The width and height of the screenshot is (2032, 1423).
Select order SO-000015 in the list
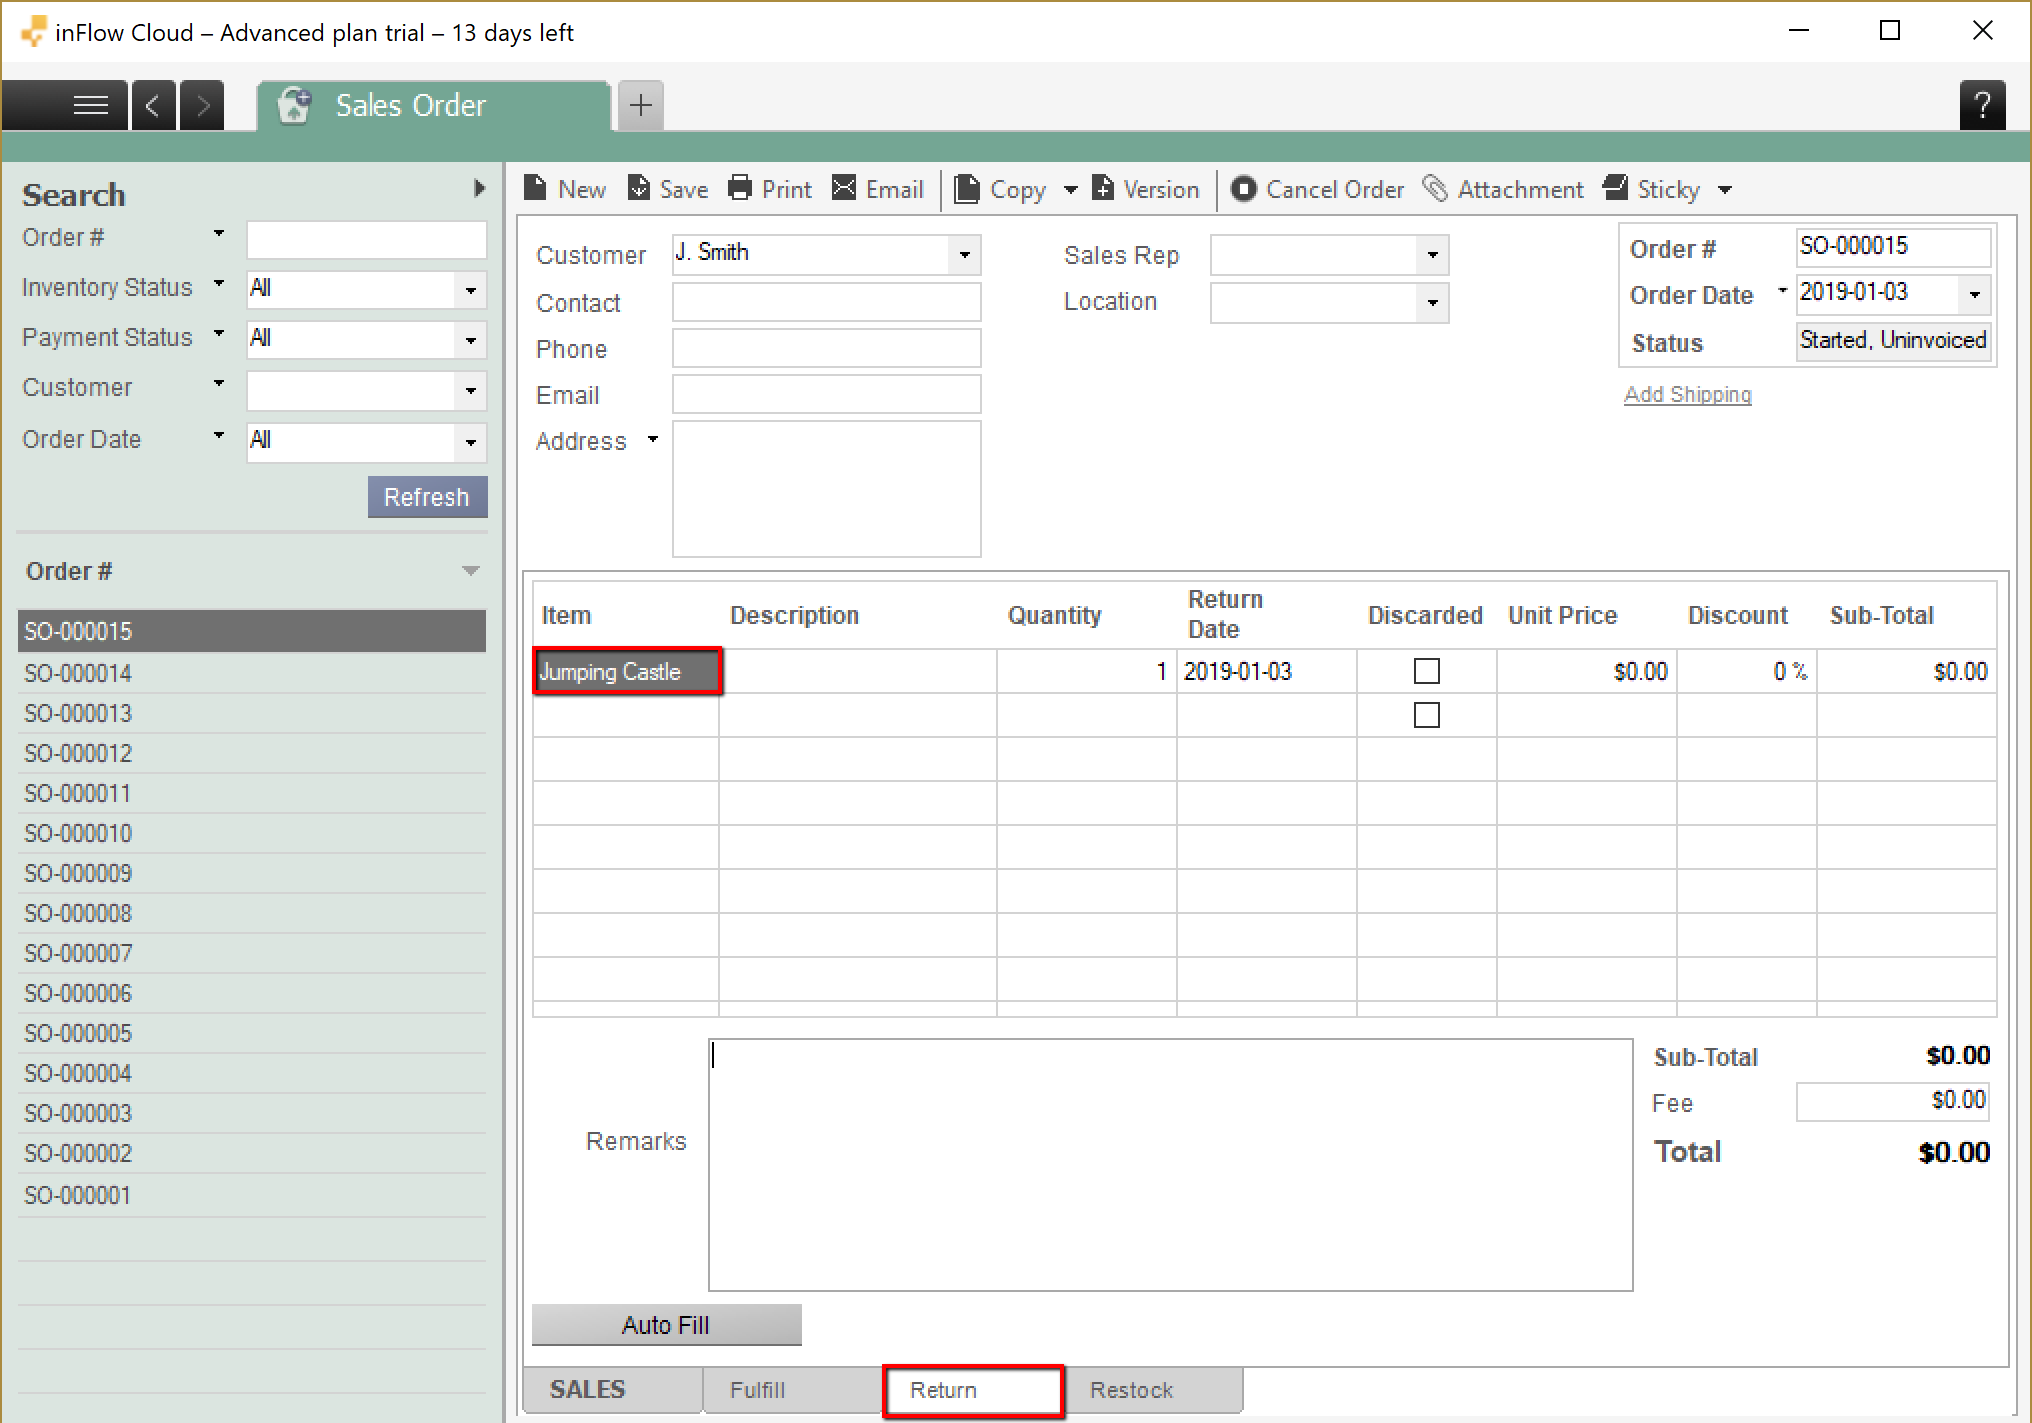coord(252,631)
